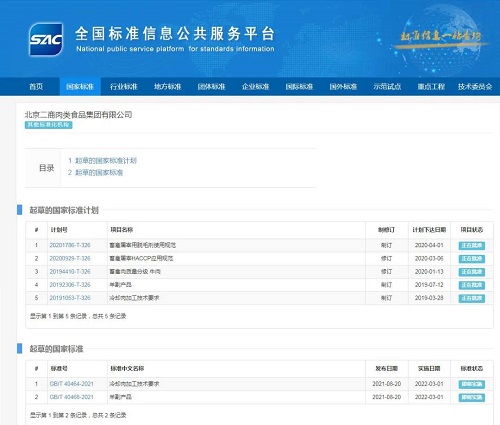
Task: Select the 国家标准 navigation tab
Action: (x=80, y=87)
